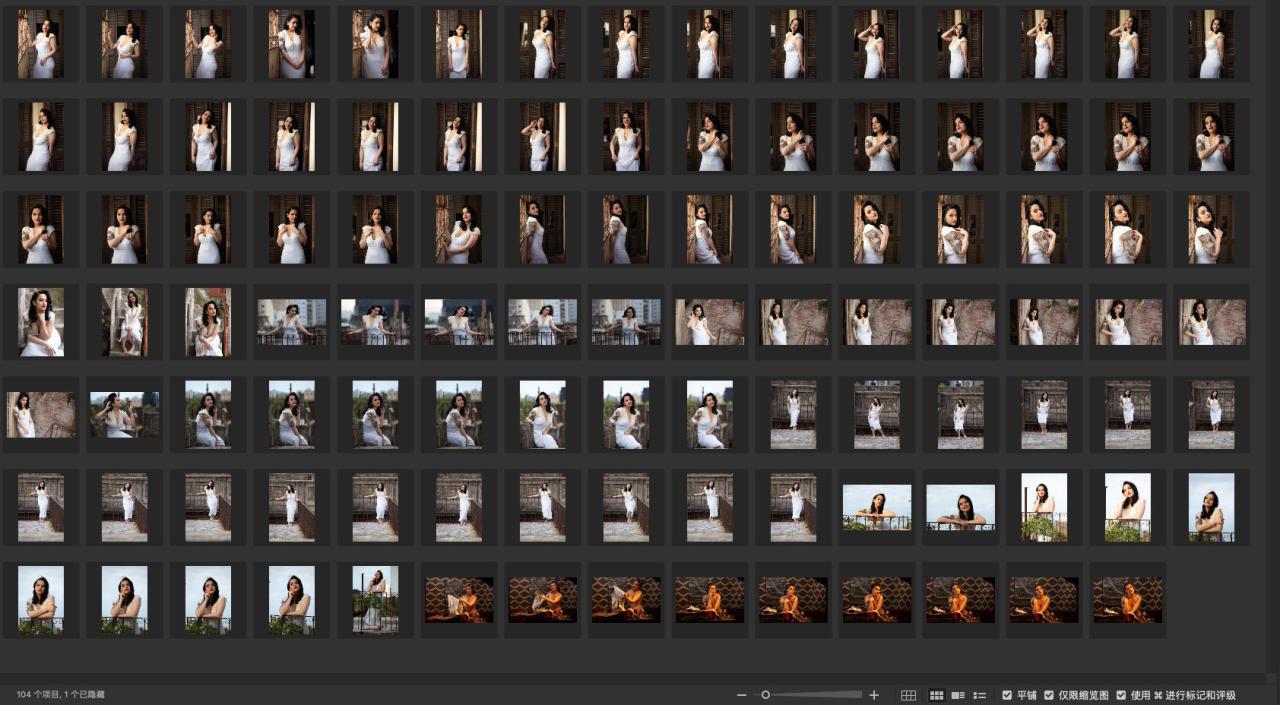
Task: Switch to list view layout
Action: [x=980, y=695]
